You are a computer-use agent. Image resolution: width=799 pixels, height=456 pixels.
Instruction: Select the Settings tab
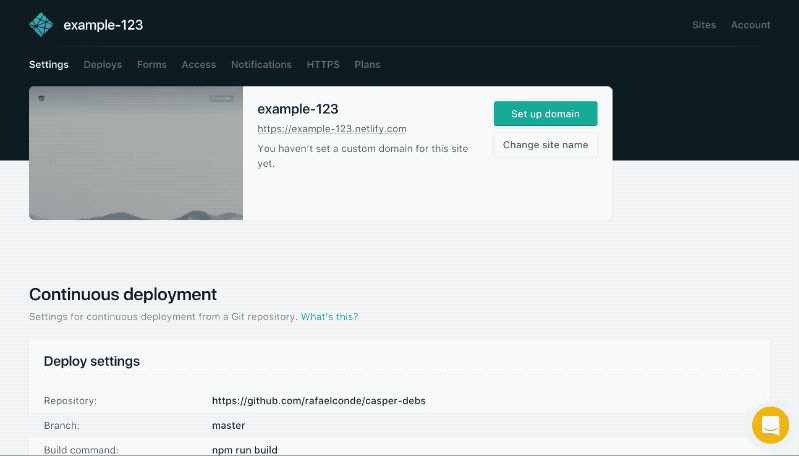[x=49, y=65]
